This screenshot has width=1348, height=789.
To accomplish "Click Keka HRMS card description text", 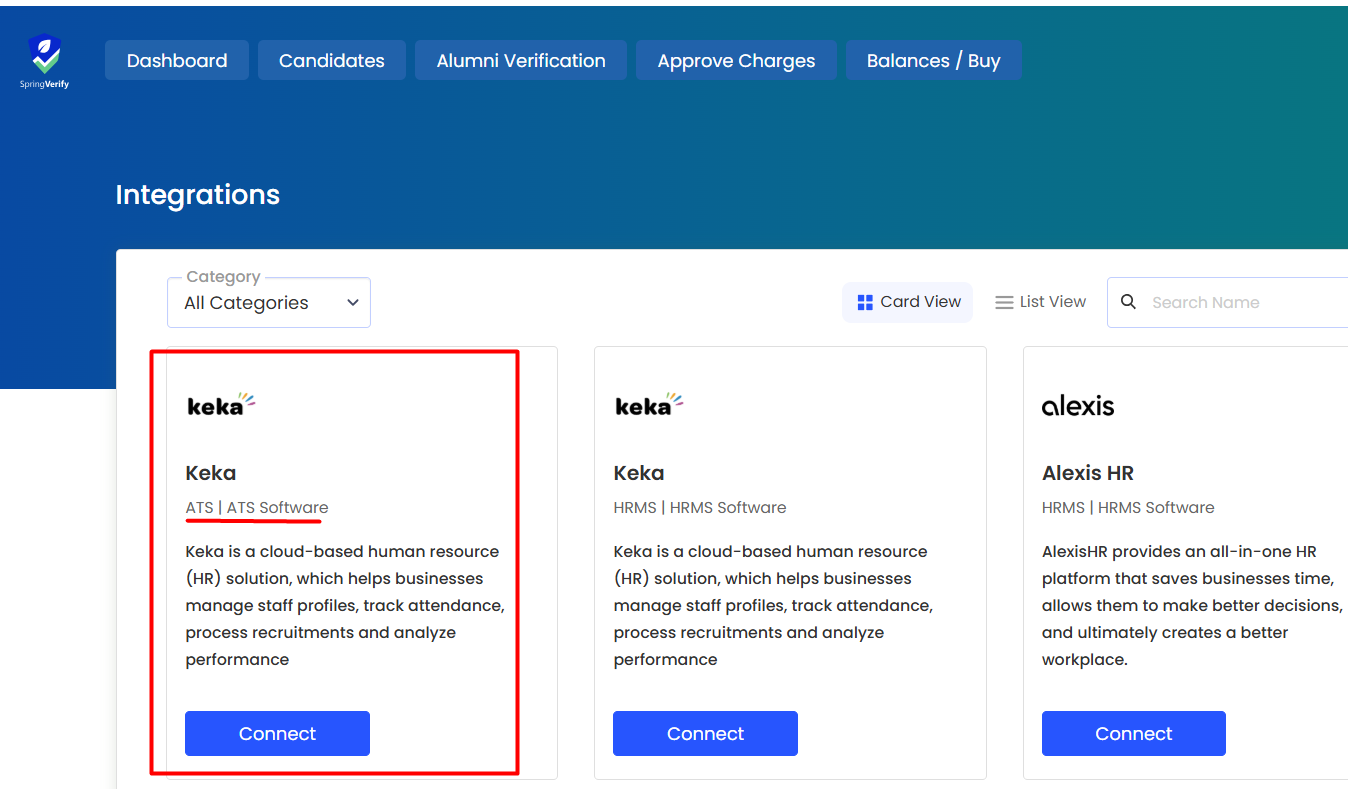I will pos(773,605).
